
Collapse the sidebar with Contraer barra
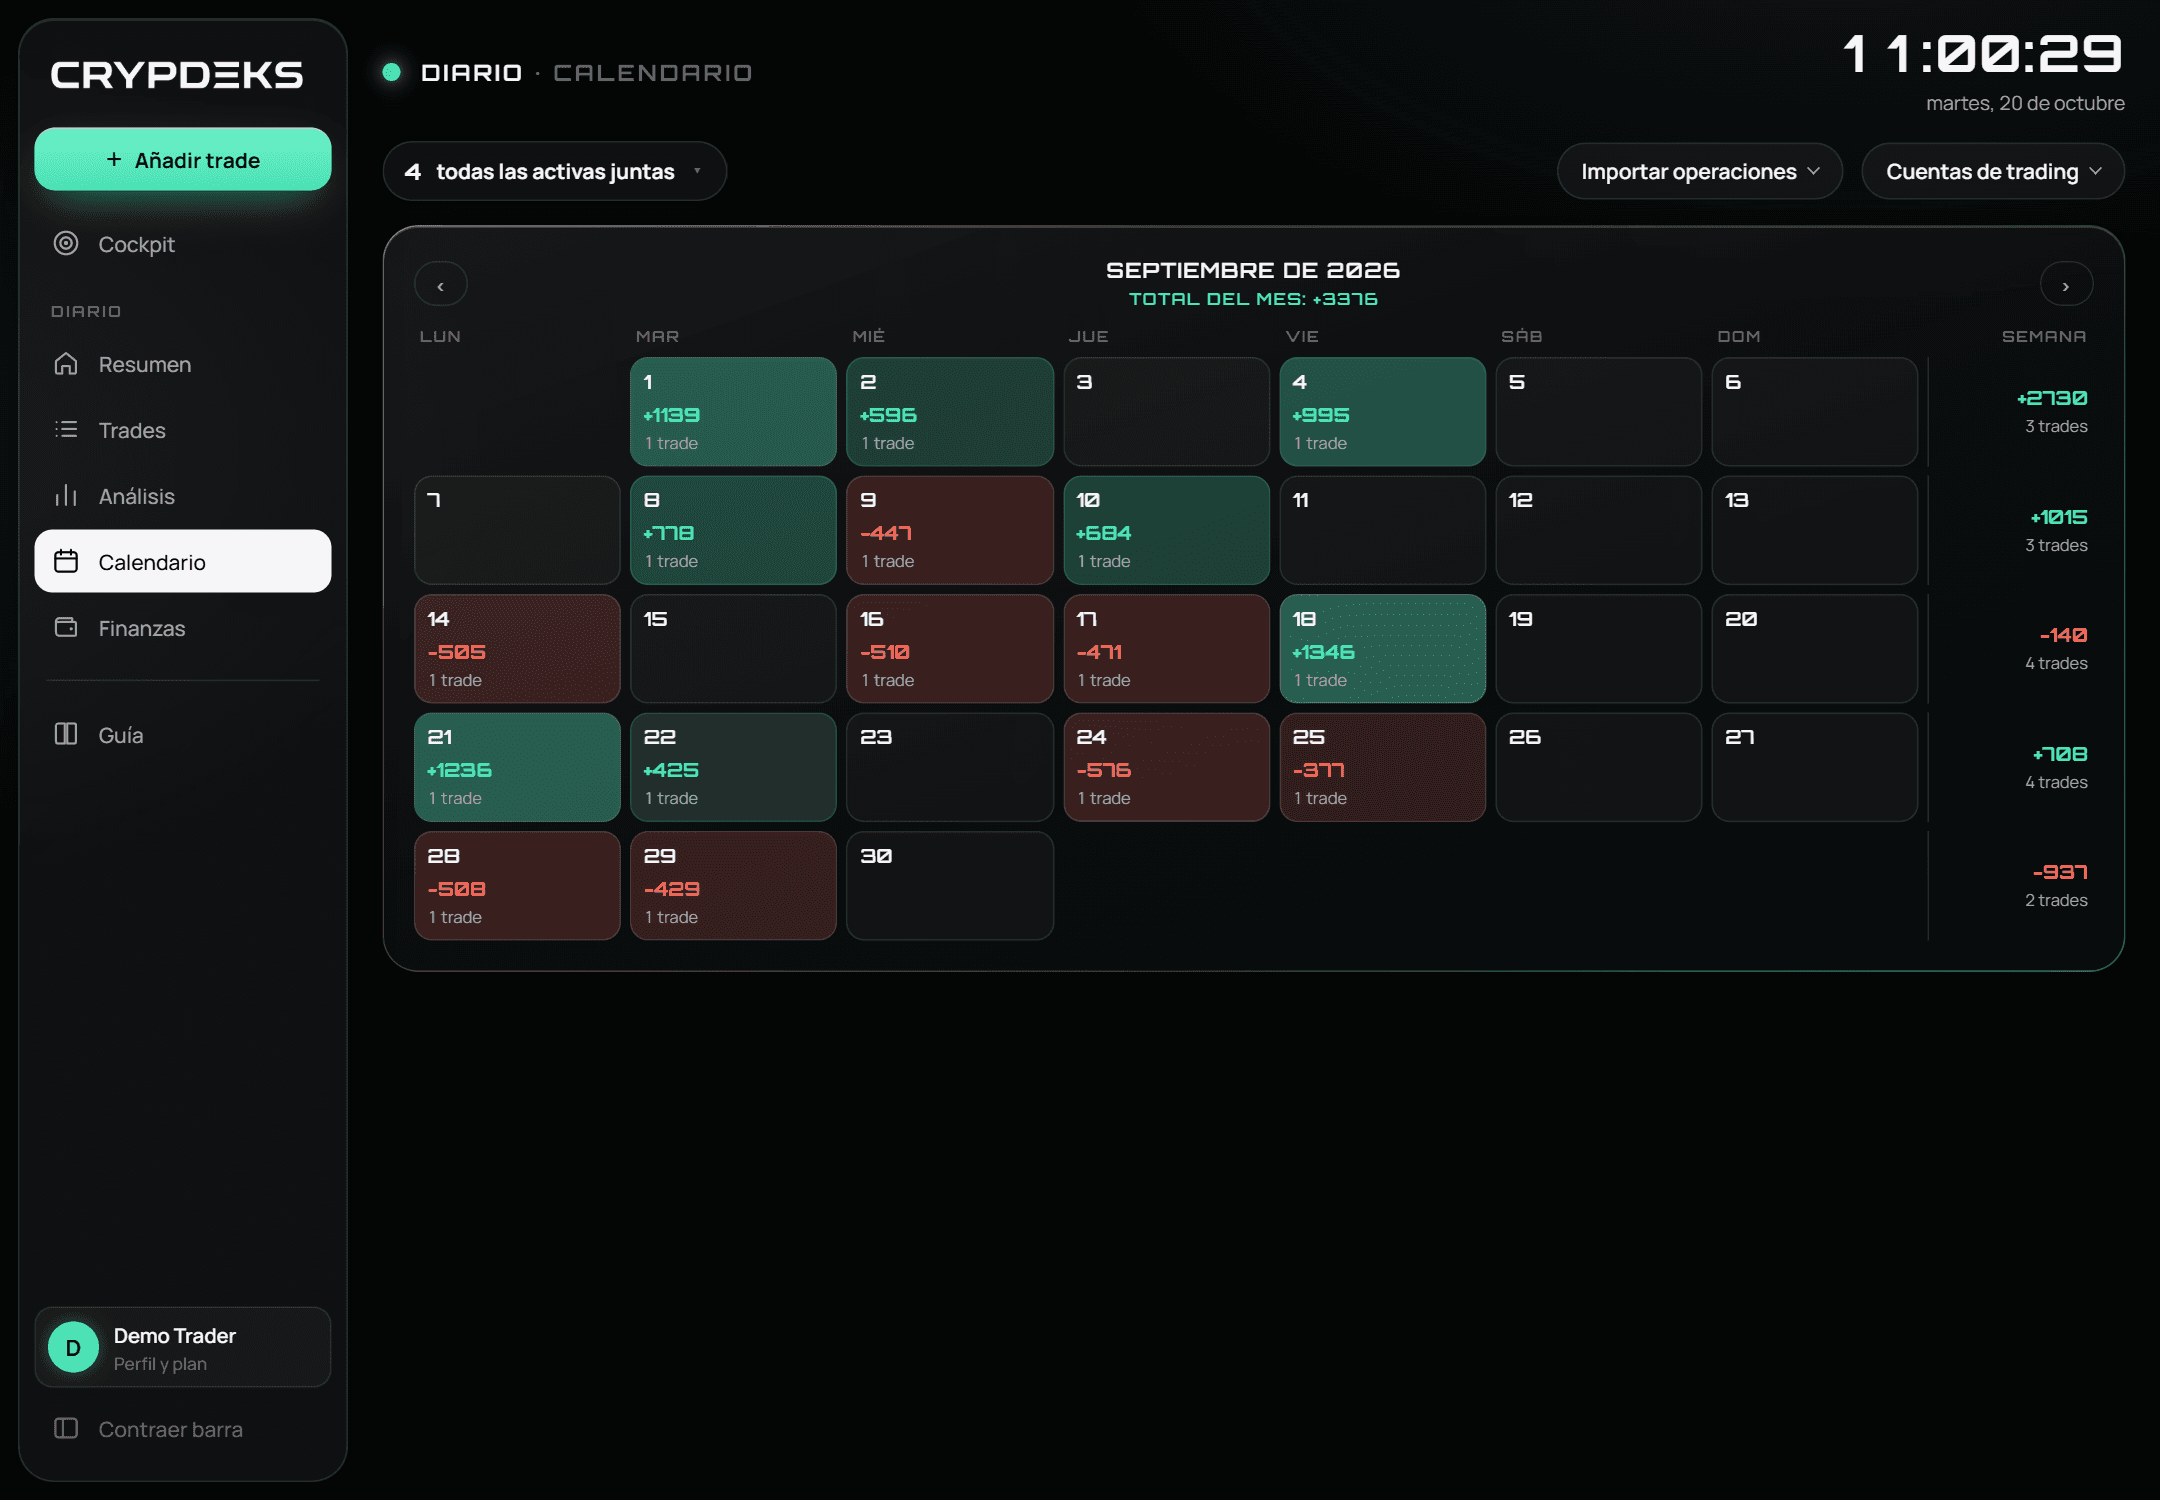(x=183, y=1429)
